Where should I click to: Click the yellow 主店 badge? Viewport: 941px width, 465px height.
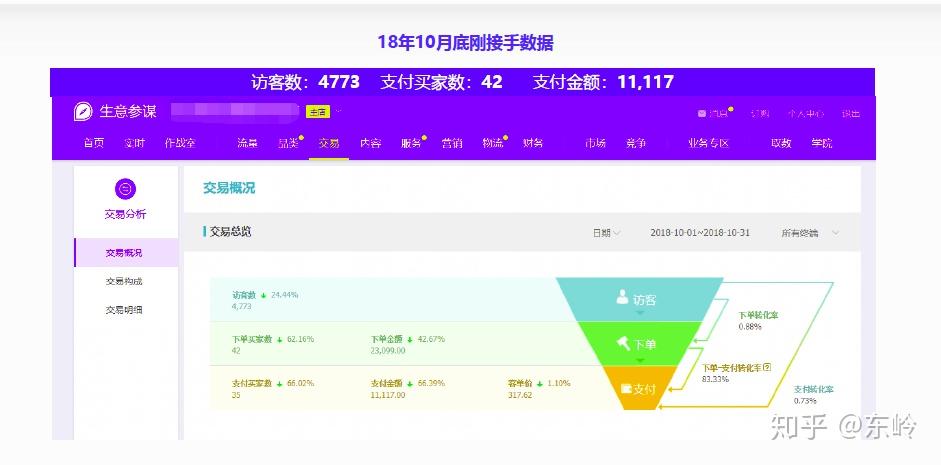(x=318, y=112)
